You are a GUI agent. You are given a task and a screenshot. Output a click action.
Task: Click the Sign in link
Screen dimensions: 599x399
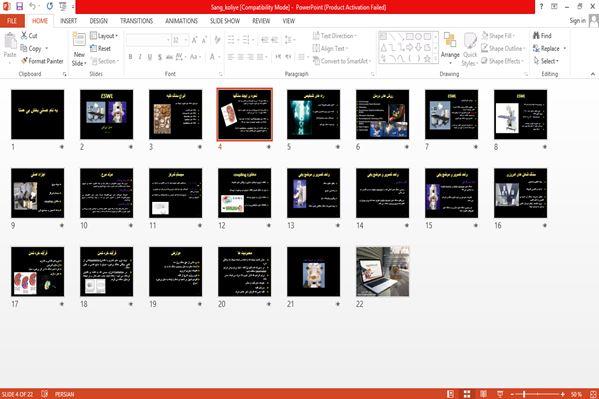(x=577, y=21)
